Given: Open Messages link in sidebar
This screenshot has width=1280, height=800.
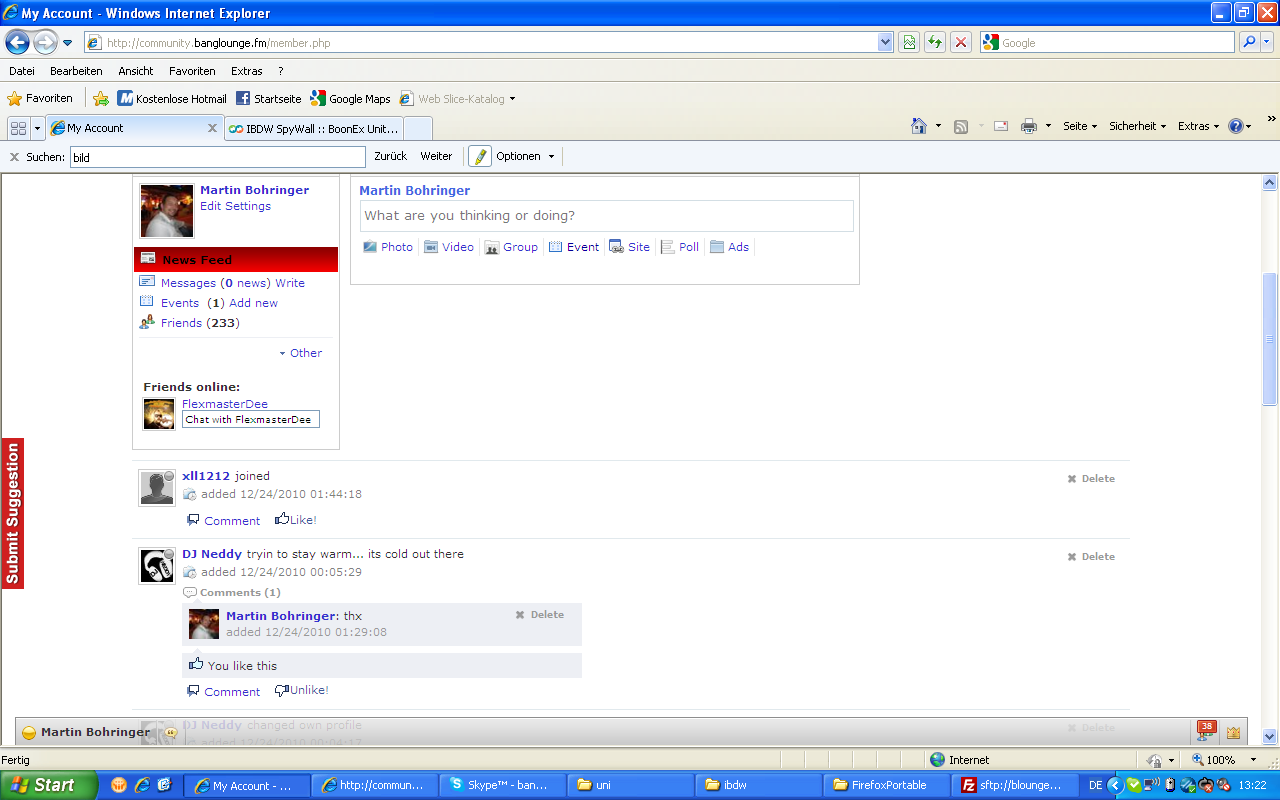Looking at the screenshot, I should pyautogui.click(x=188, y=283).
